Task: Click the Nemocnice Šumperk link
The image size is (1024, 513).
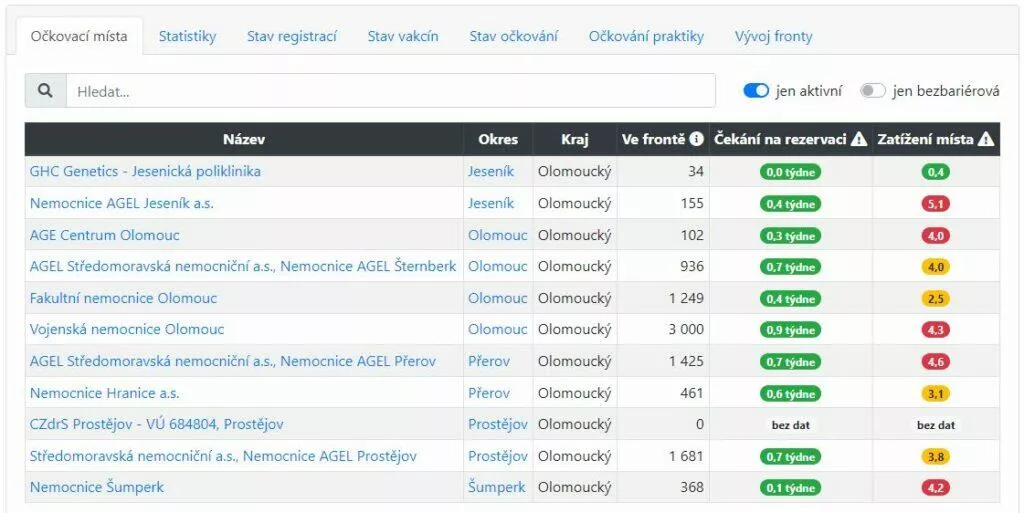Action: 97,488
